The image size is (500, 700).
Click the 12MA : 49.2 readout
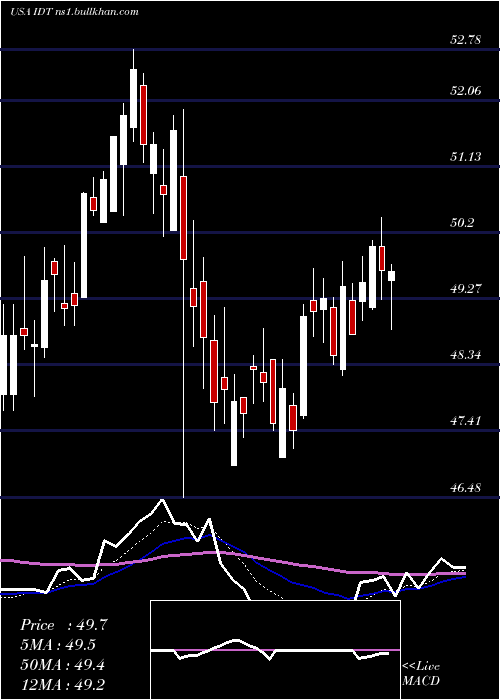coord(62,685)
